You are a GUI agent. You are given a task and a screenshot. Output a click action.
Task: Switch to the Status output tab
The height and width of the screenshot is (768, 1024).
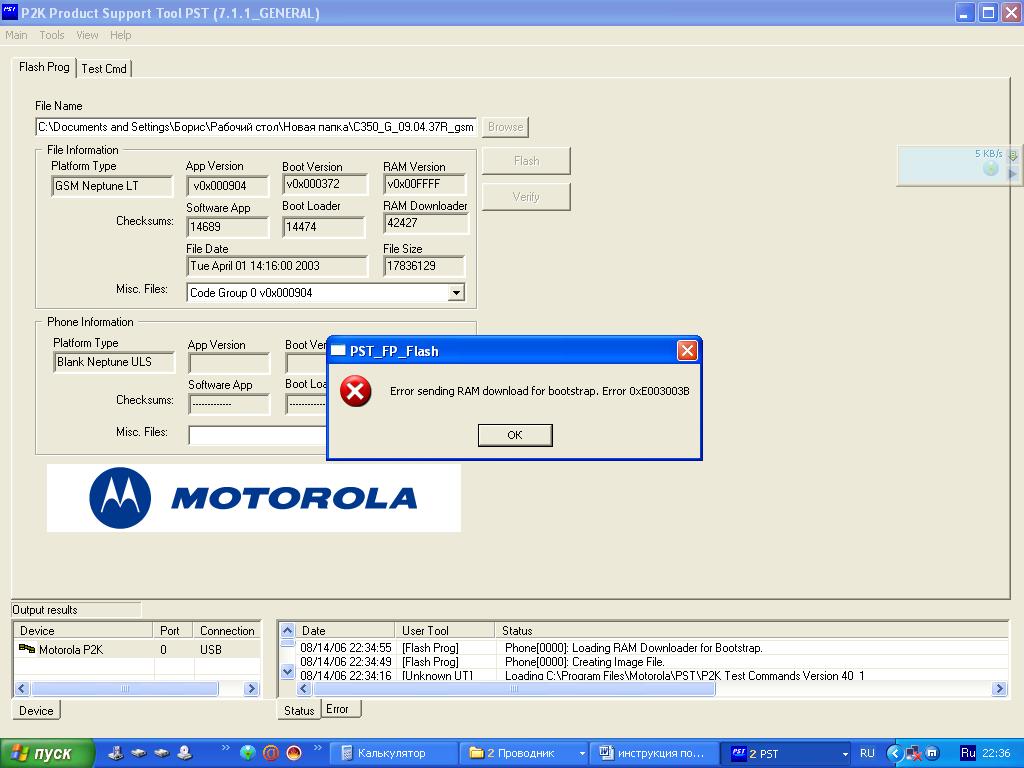tap(299, 710)
